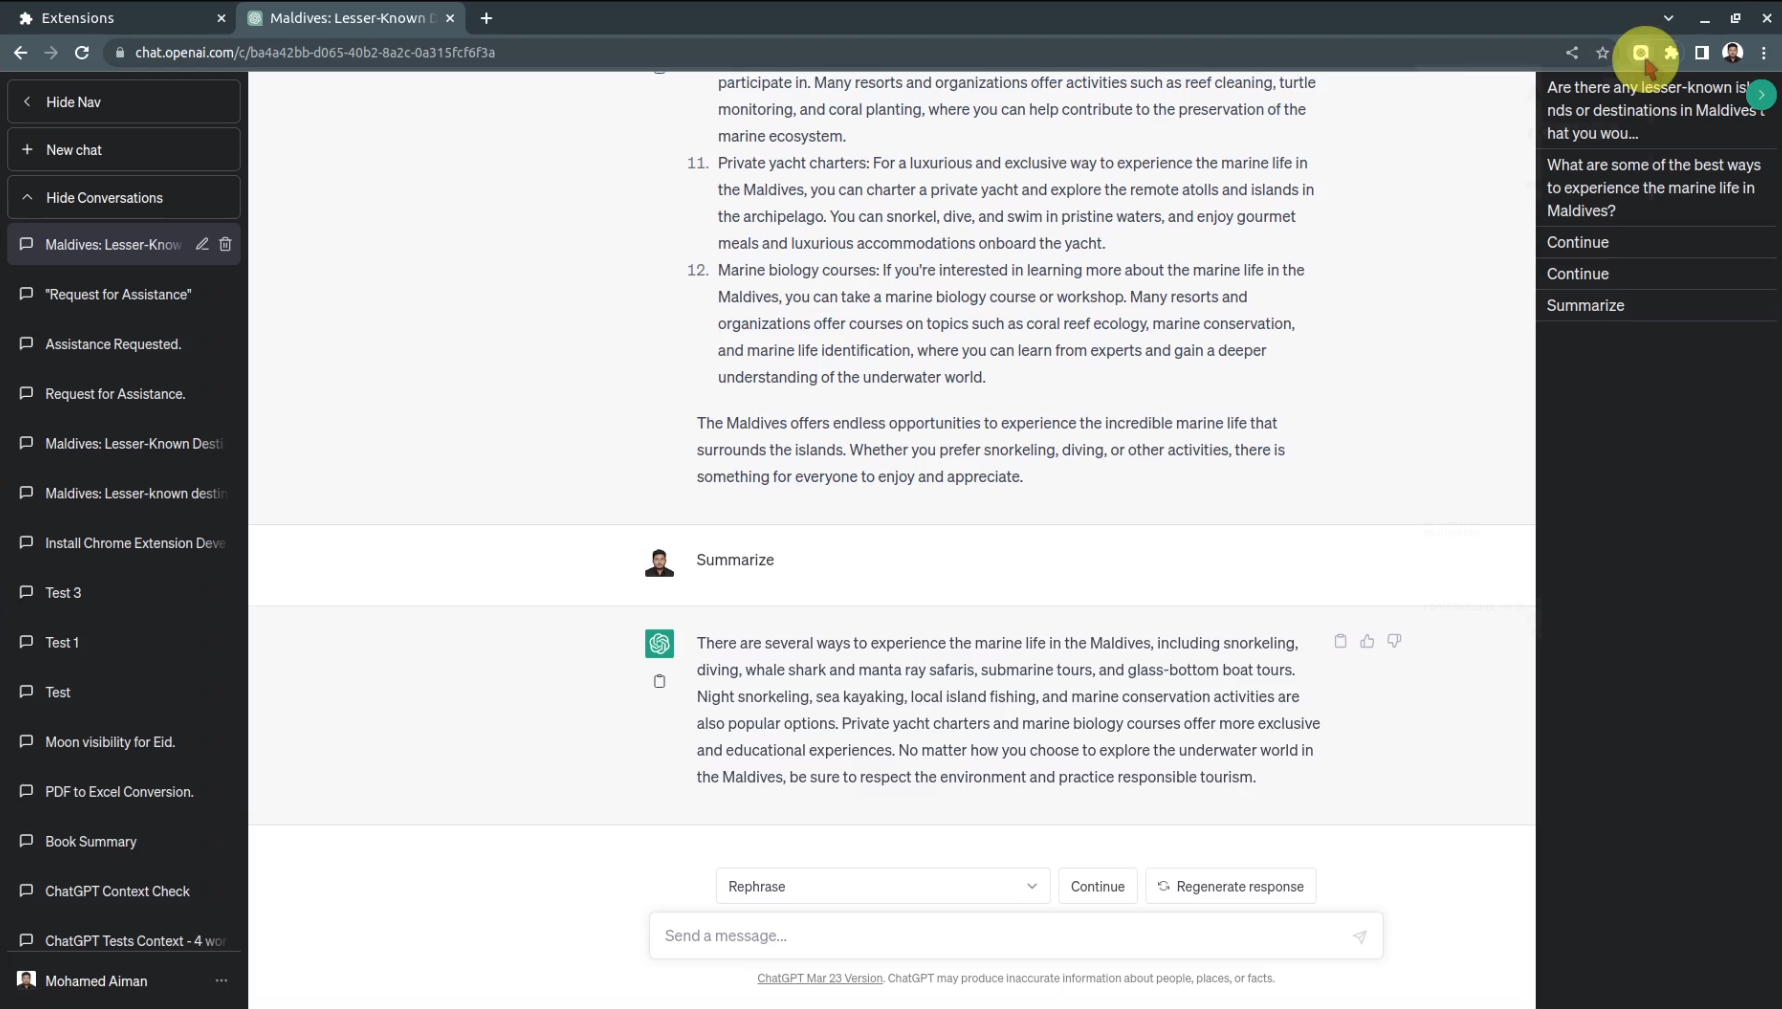
Task: Open the highlighted yellow extension icon
Action: pyautogui.click(x=1641, y=52)
